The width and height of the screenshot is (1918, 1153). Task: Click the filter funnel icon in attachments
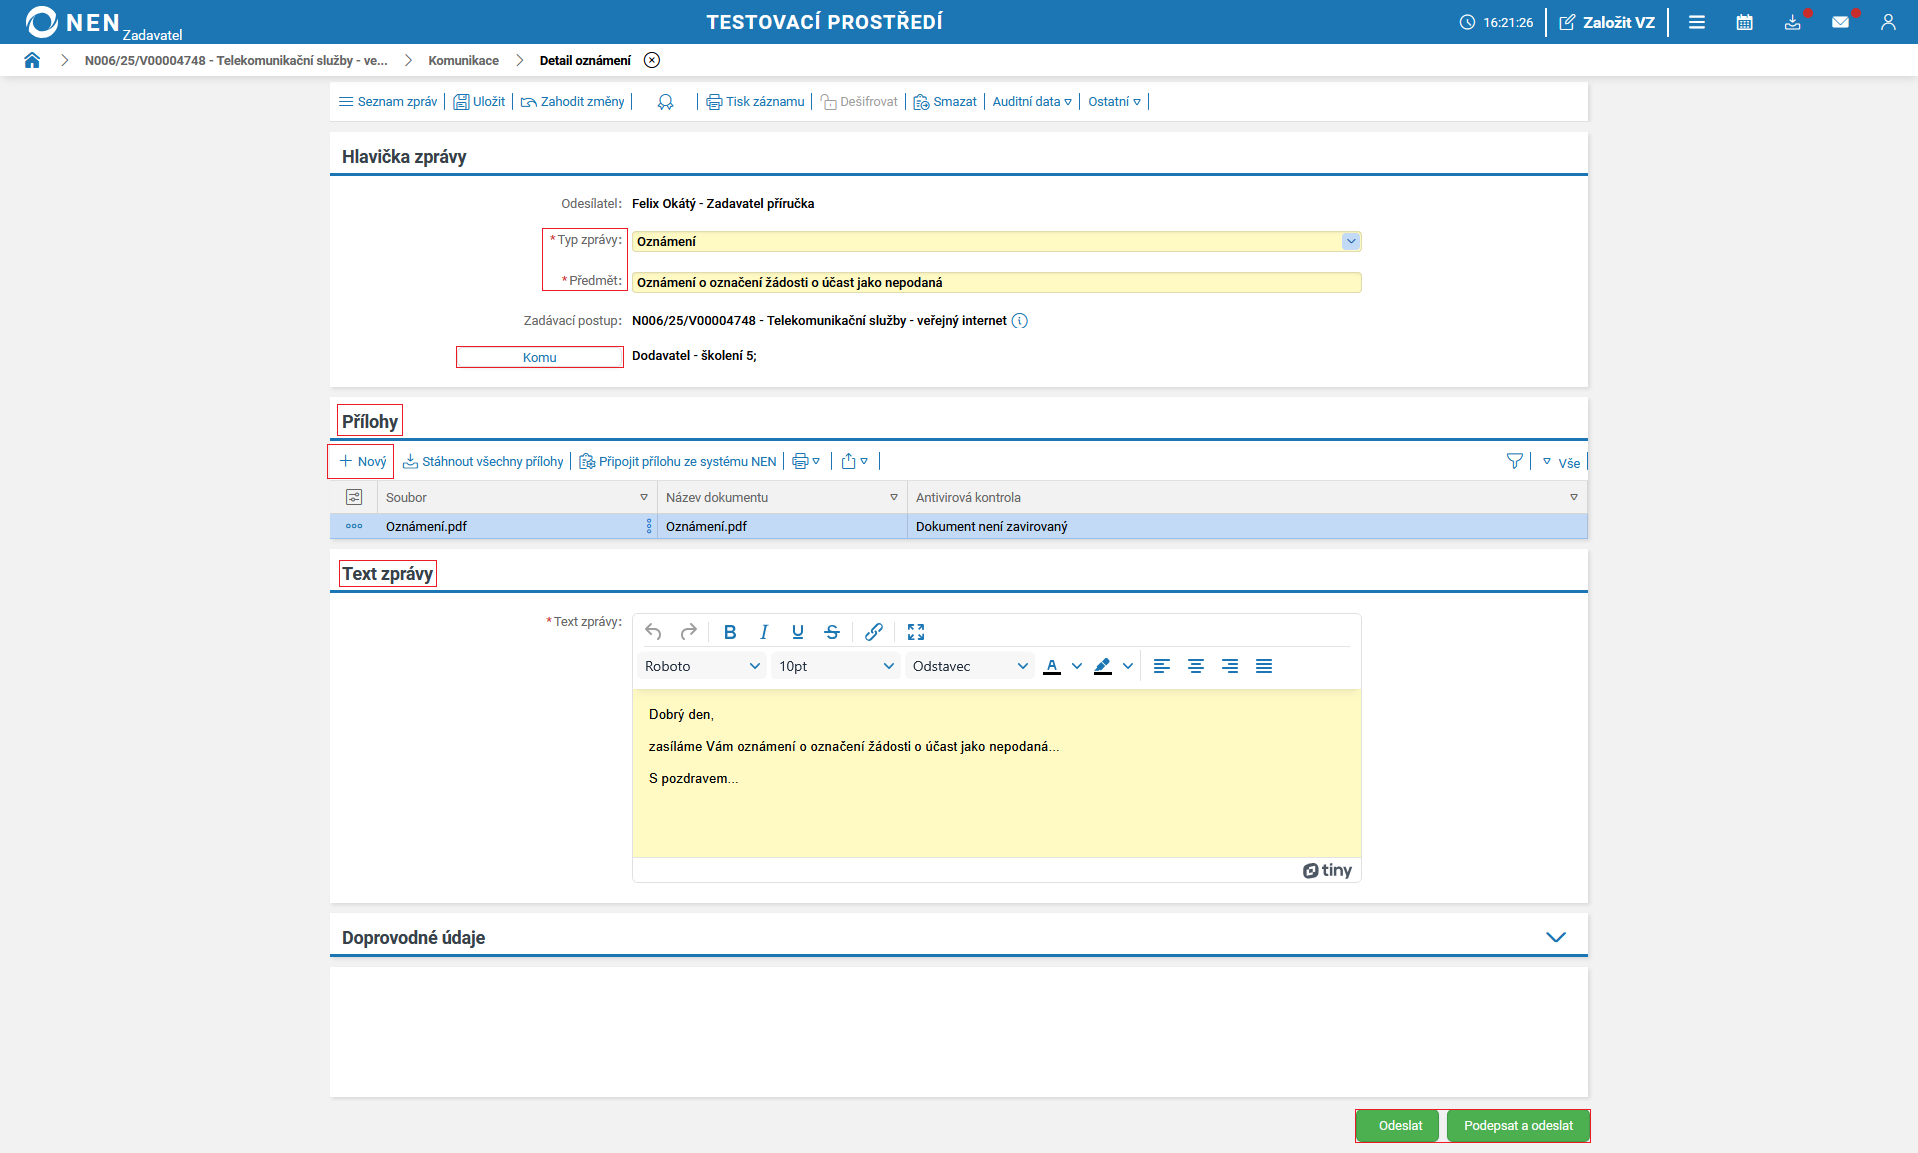click(1514, 461)
